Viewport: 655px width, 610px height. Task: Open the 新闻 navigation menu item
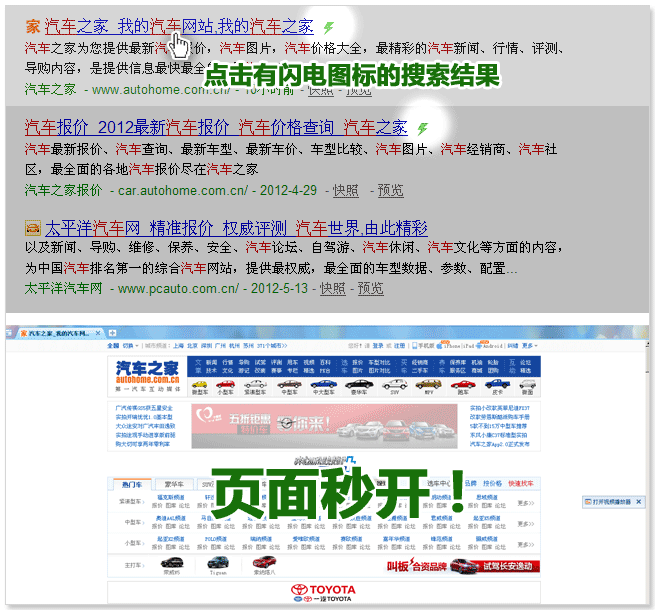coord(211,362)
